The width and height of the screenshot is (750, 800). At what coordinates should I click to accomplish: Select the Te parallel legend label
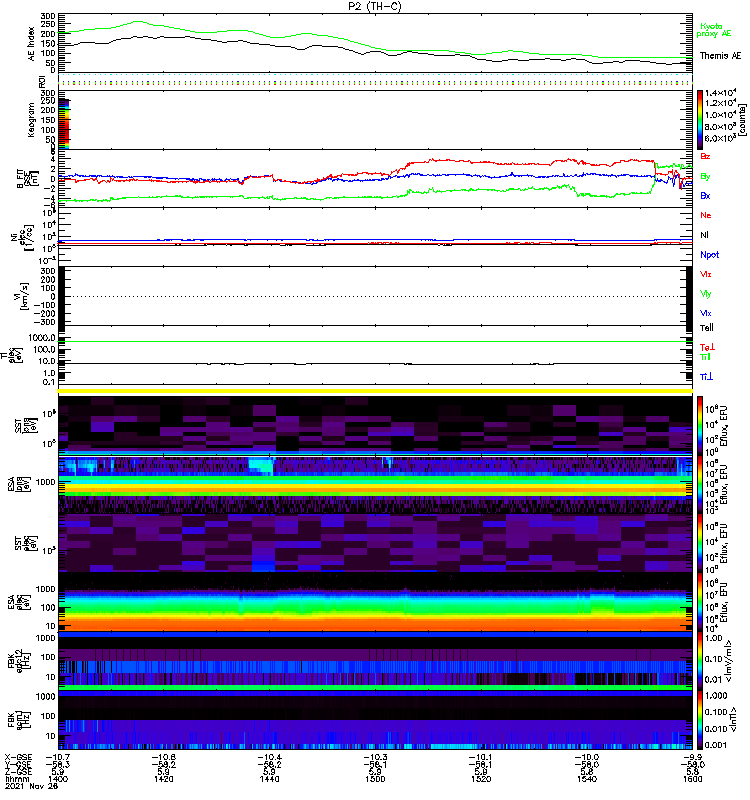(707, 328)
